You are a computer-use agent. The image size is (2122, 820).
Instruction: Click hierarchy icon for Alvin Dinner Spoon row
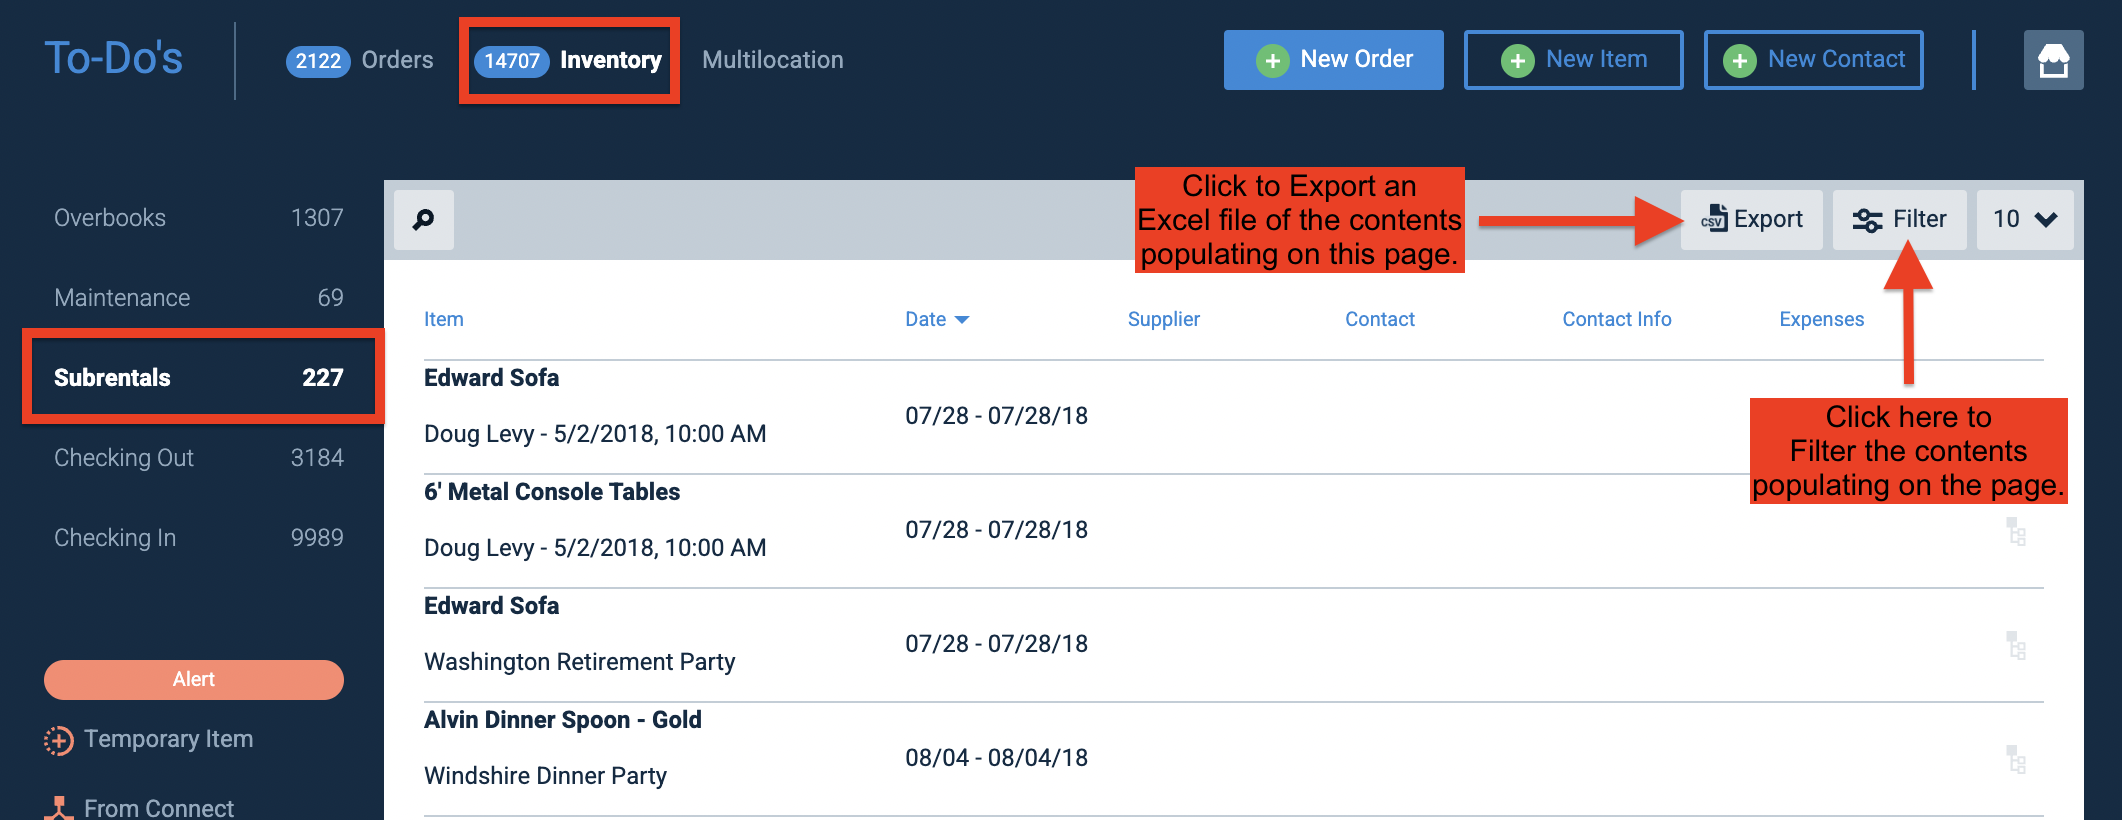[x=2016, y=759]
